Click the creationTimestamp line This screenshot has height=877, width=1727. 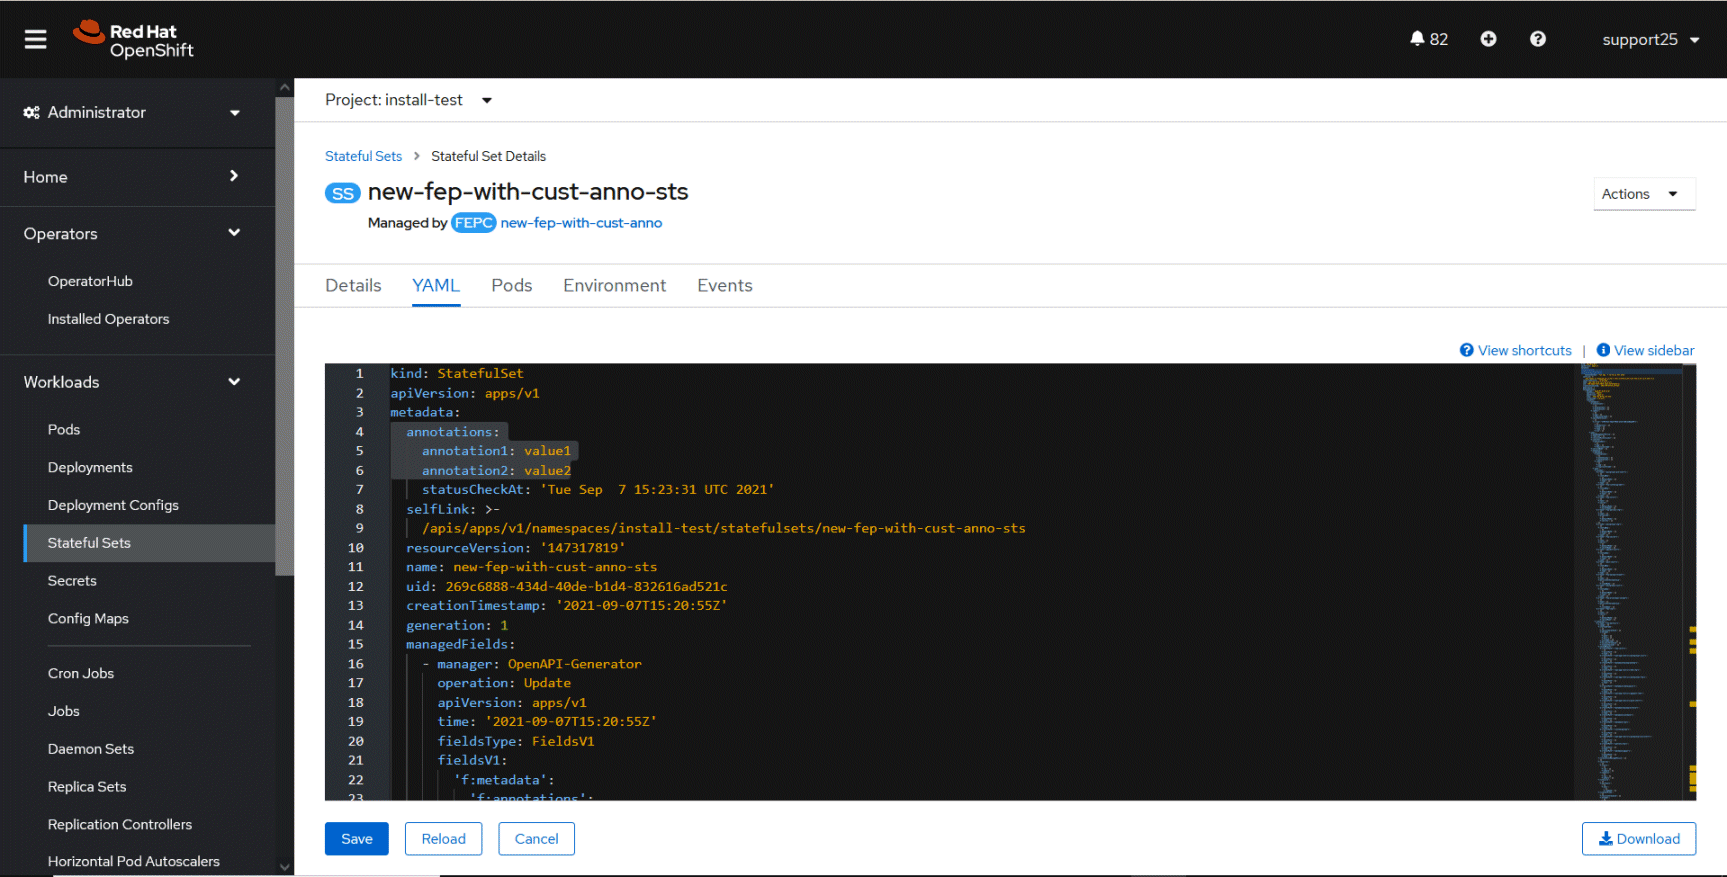[x=567, y=606]
